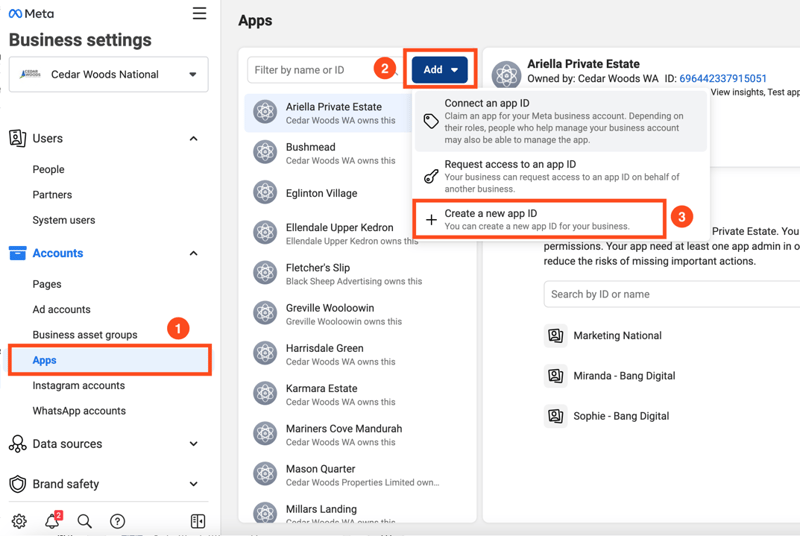Select Ariella Private Estate in the app list
This screenshot has width=800, height=536.
pos(329,113)
